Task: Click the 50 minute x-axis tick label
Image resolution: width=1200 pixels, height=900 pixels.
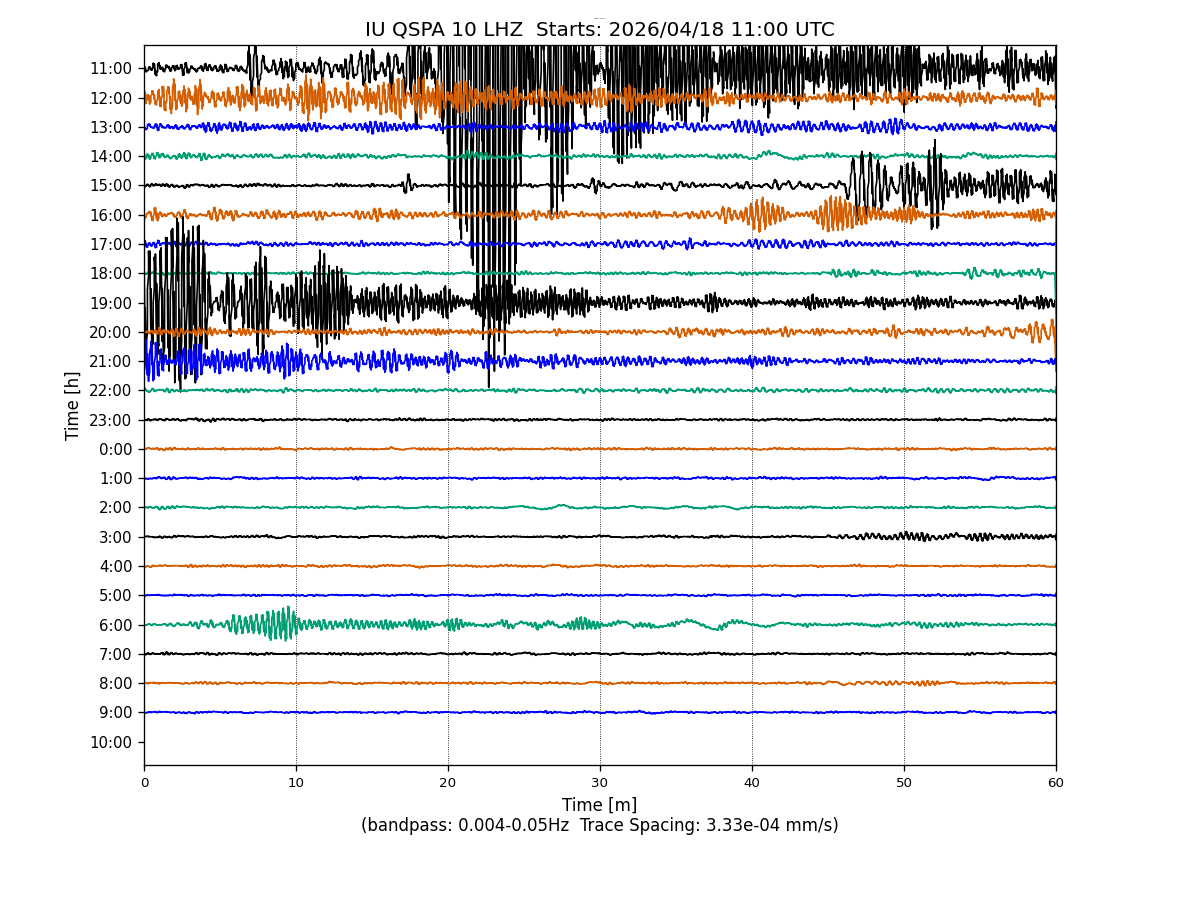Action: point(904,783)
